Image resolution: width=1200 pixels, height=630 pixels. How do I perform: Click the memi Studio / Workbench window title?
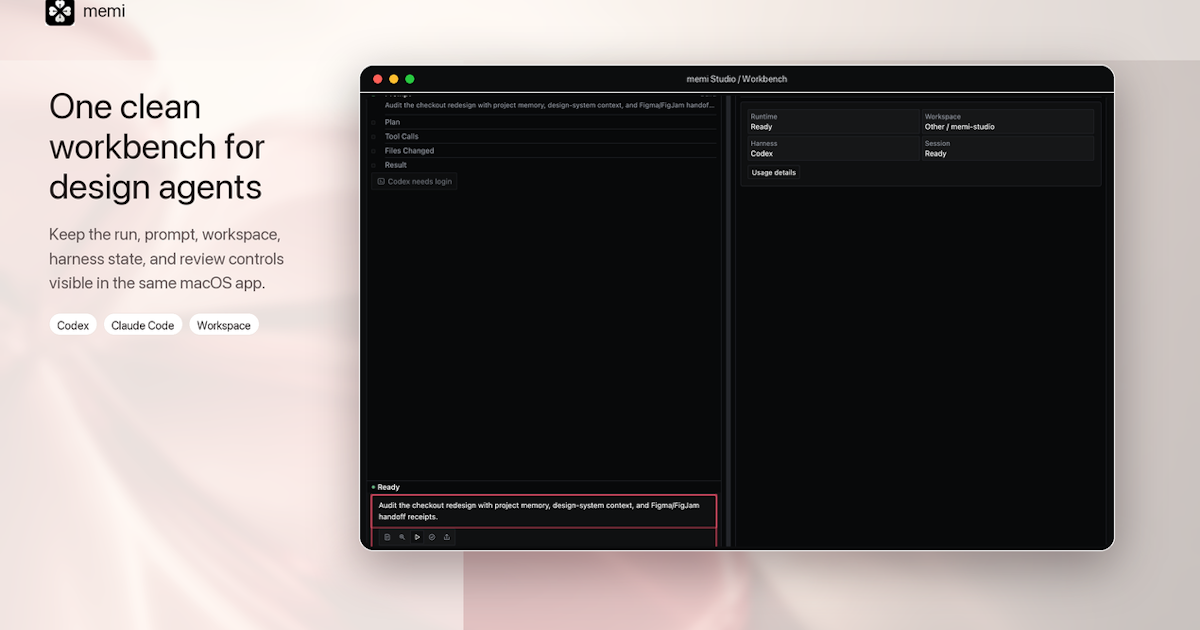(x=737, y=79)
